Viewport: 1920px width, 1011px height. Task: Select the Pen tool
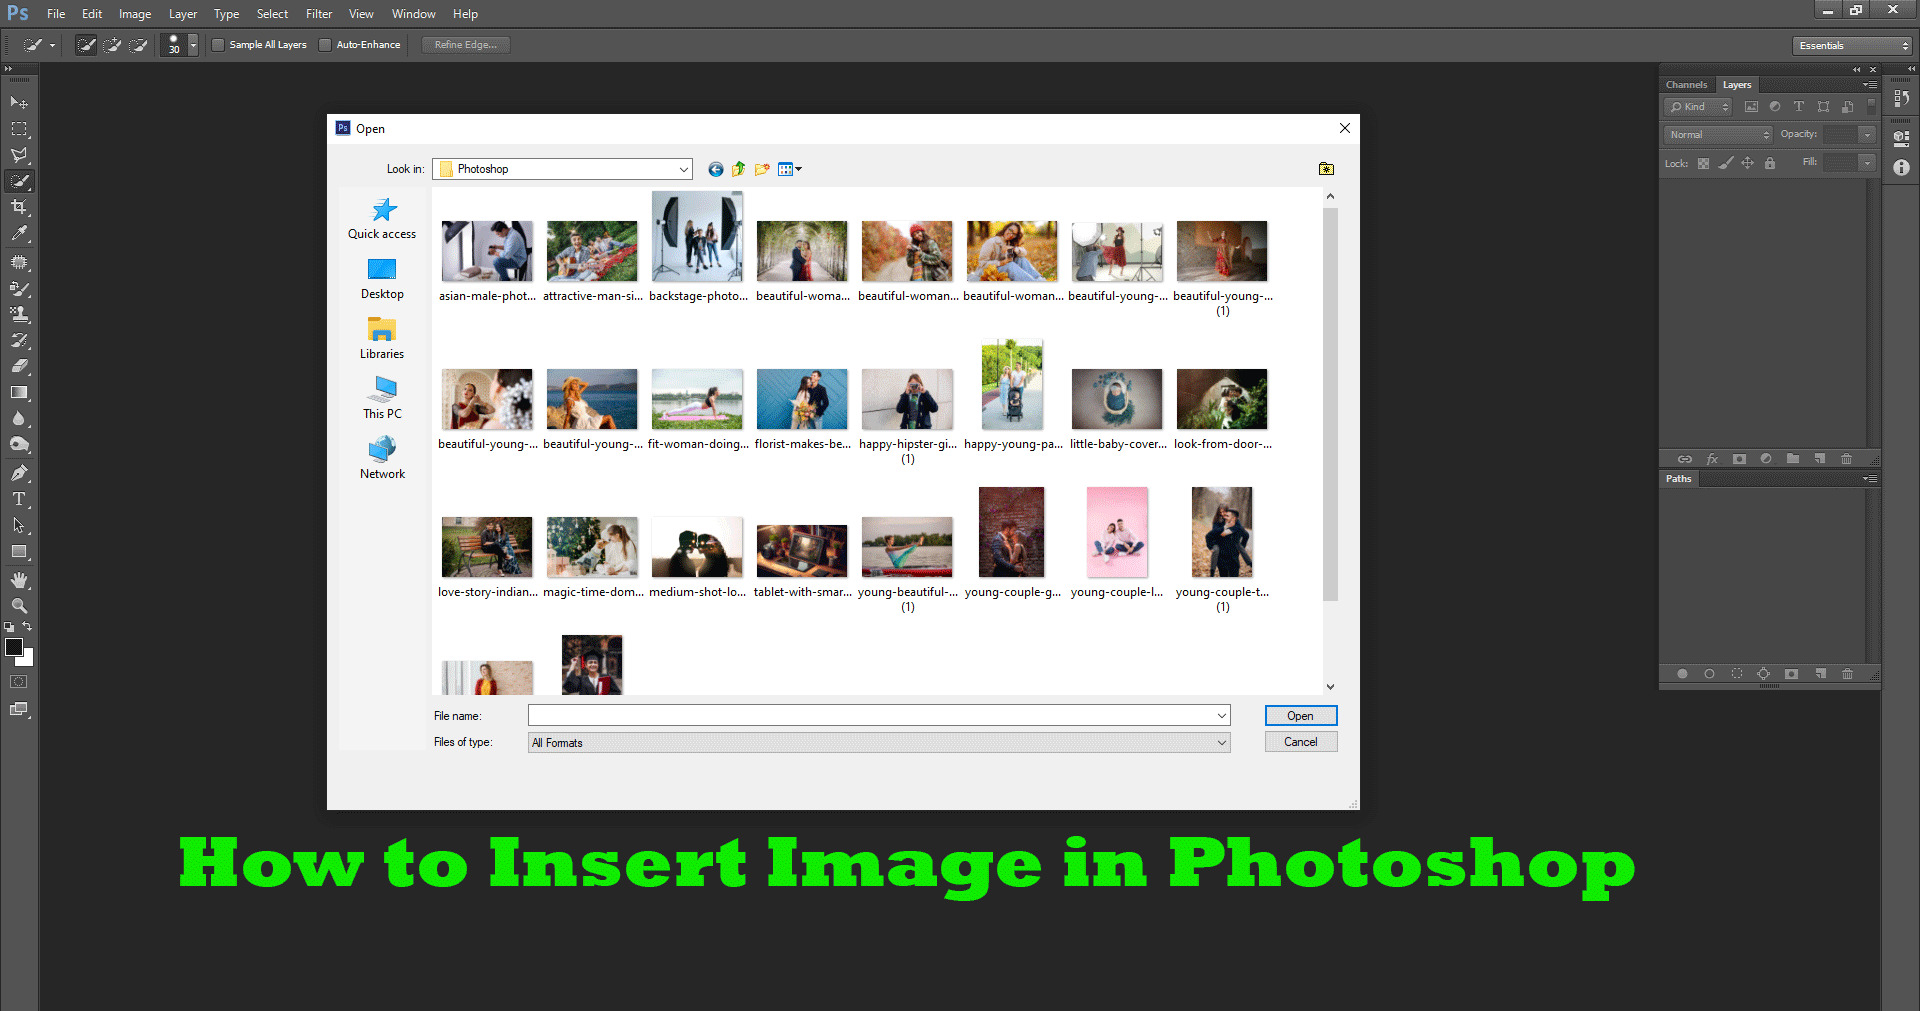coord(18,471)
